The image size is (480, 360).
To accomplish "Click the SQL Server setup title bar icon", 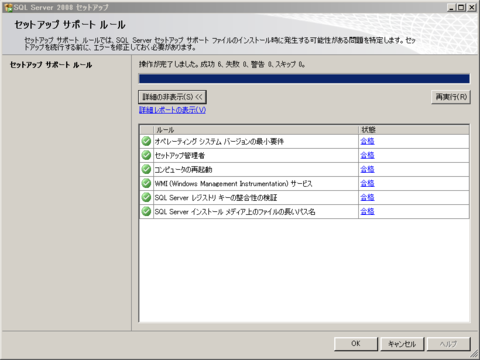I will (8, 7).
